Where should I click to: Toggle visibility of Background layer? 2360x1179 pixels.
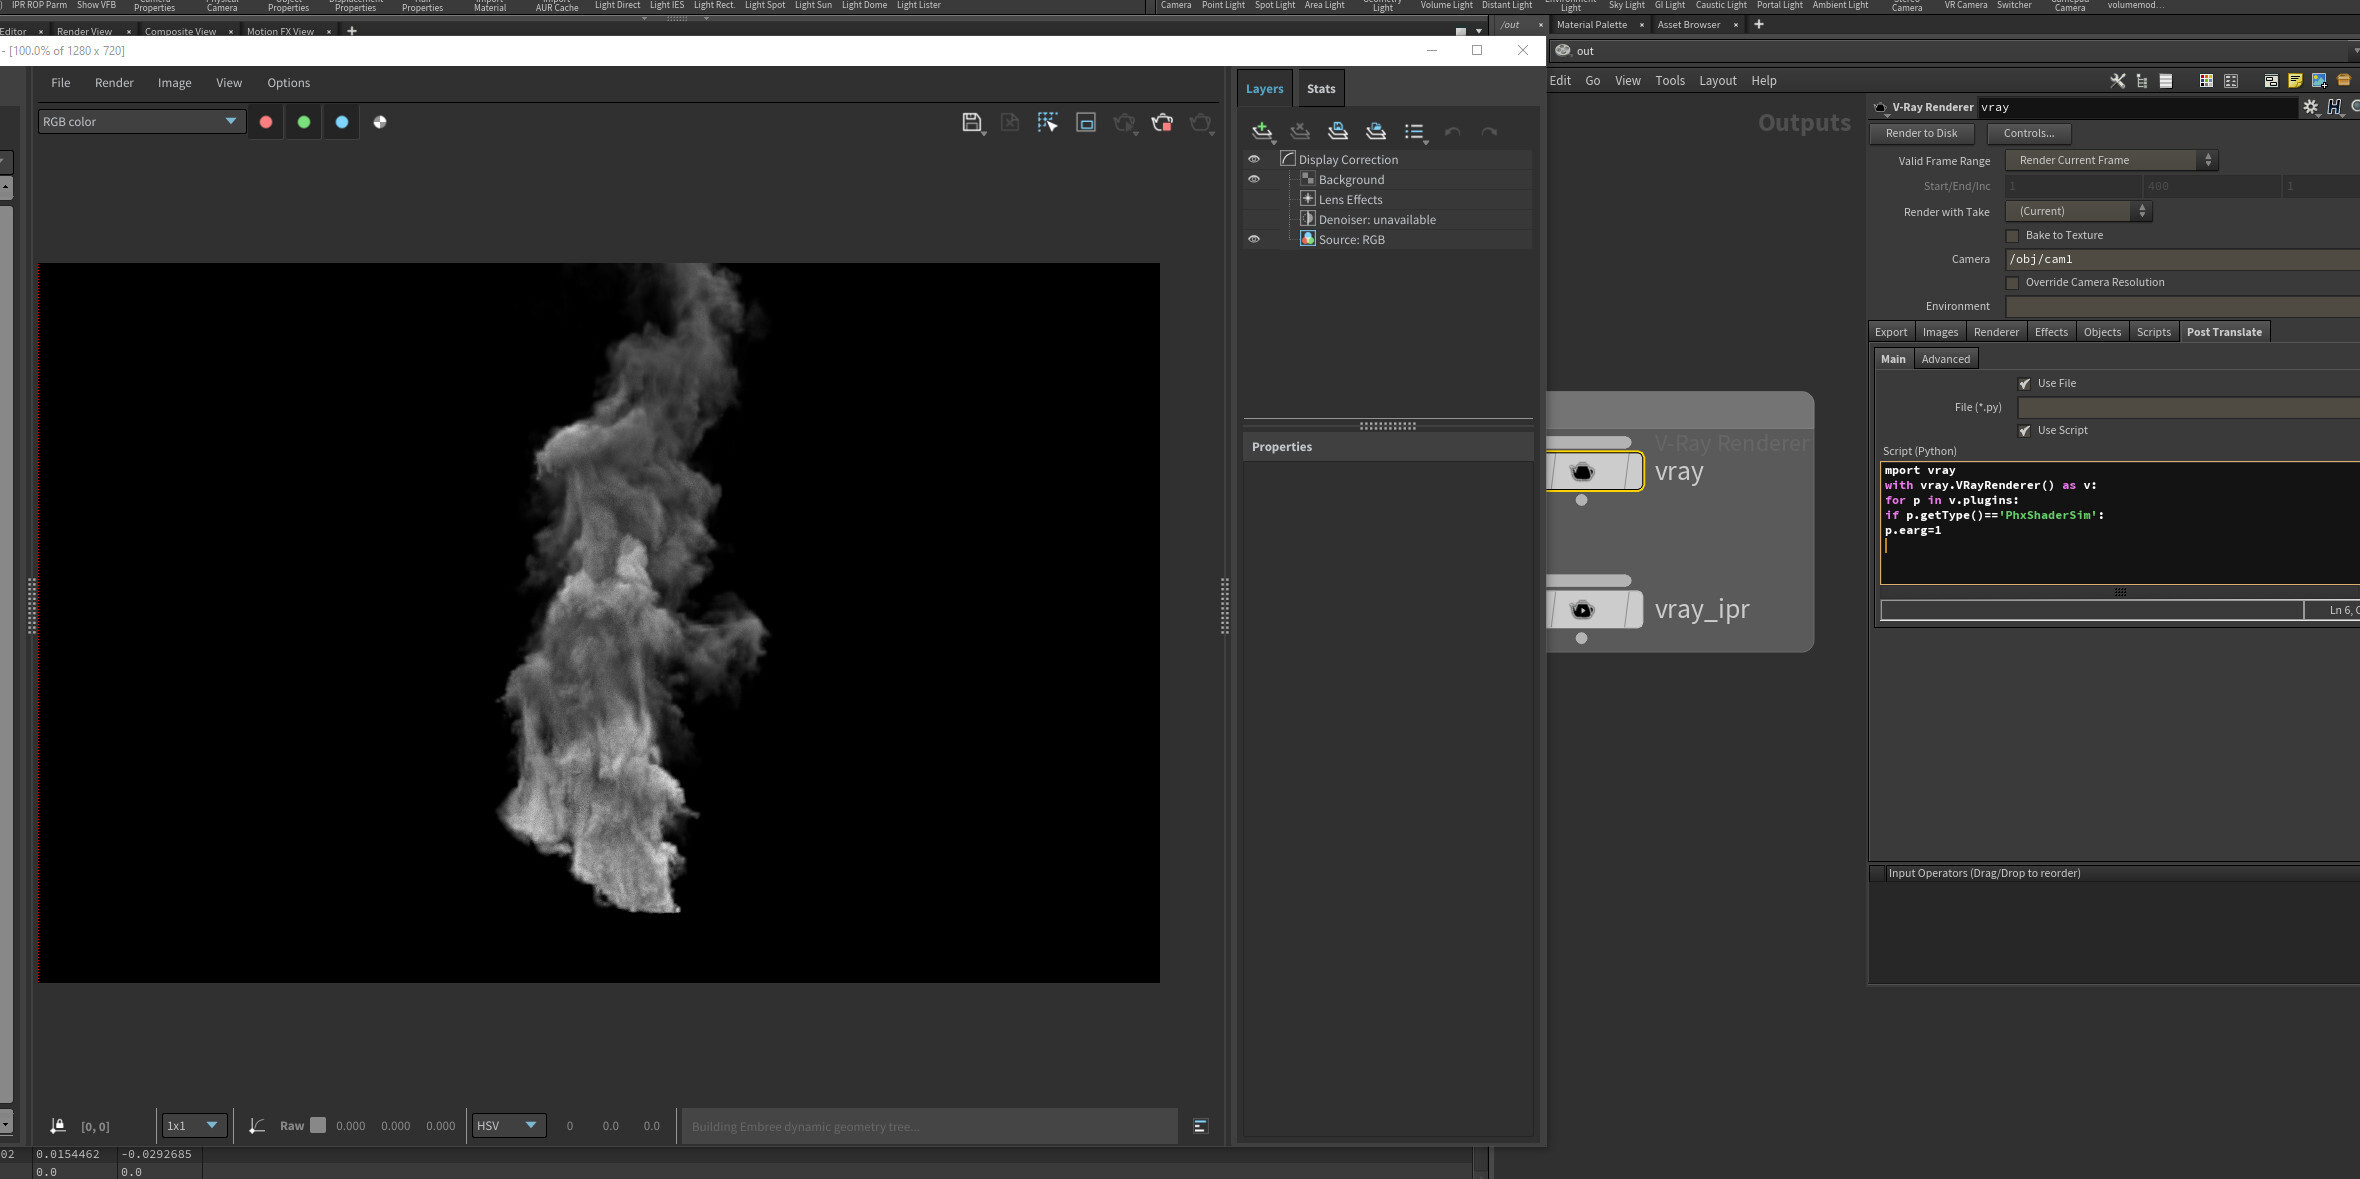(x=1254, y=179)
